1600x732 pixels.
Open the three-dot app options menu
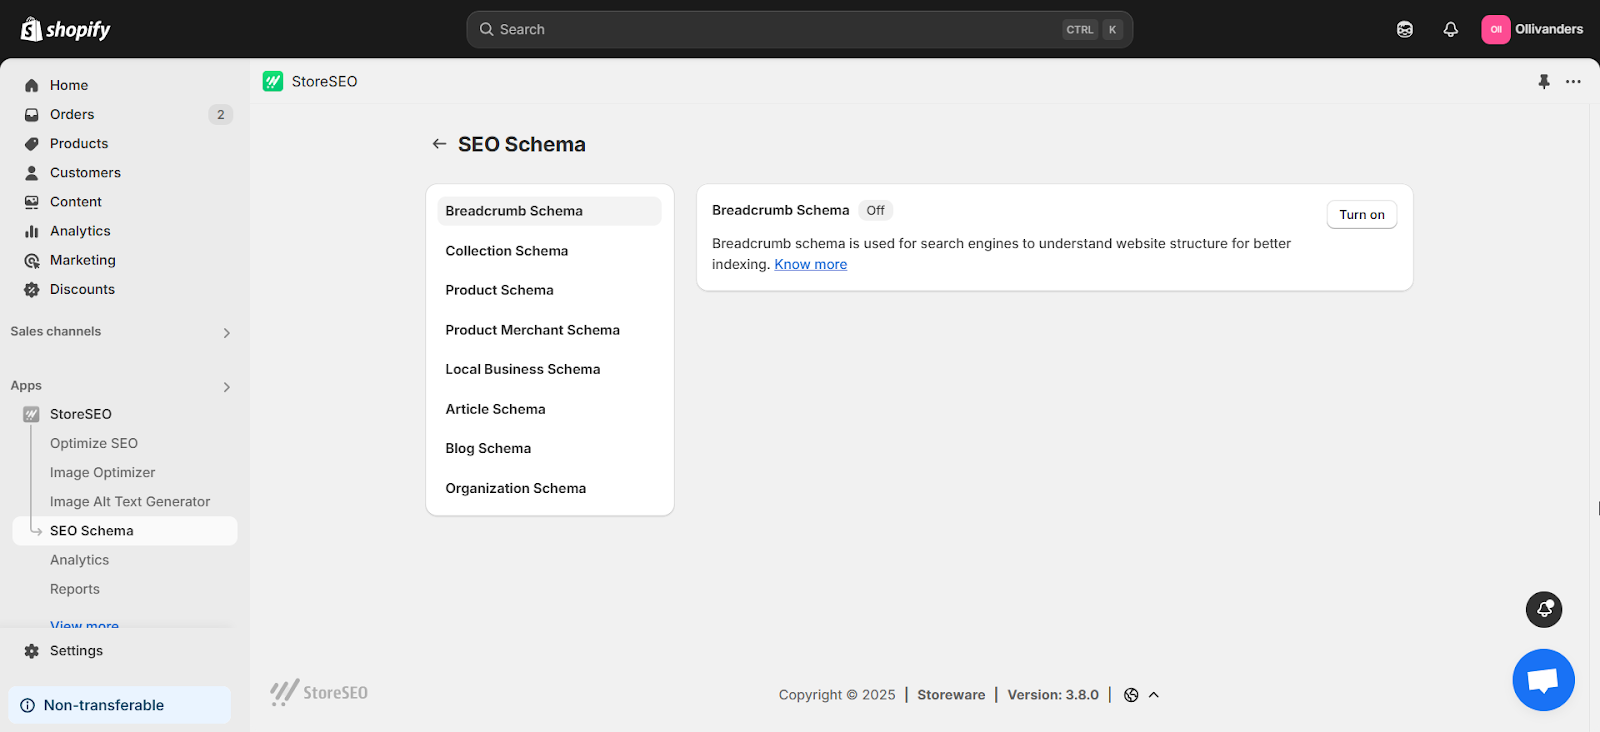click(x=1573, y=82)
